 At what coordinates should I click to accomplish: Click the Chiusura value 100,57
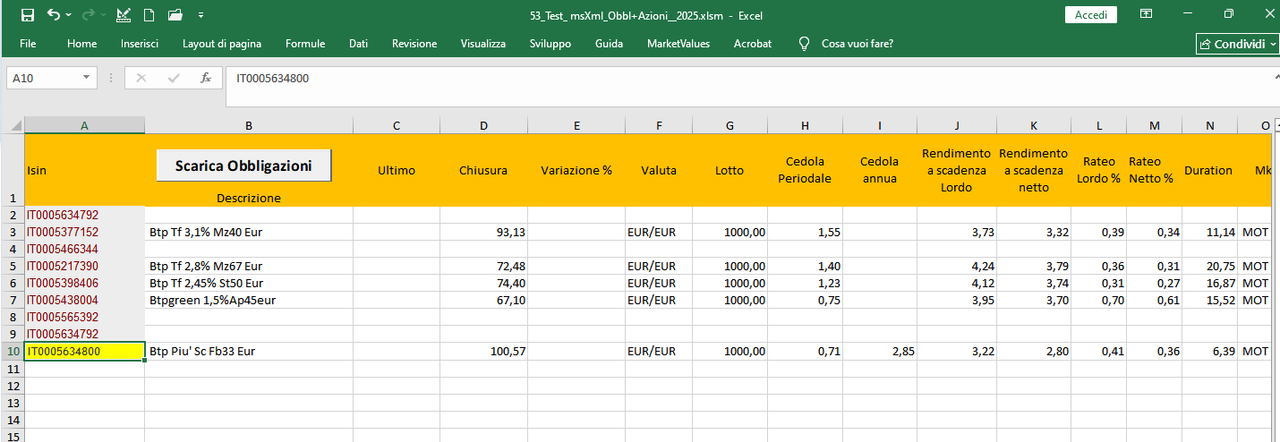pyautogui.click(x=484, y=351)
